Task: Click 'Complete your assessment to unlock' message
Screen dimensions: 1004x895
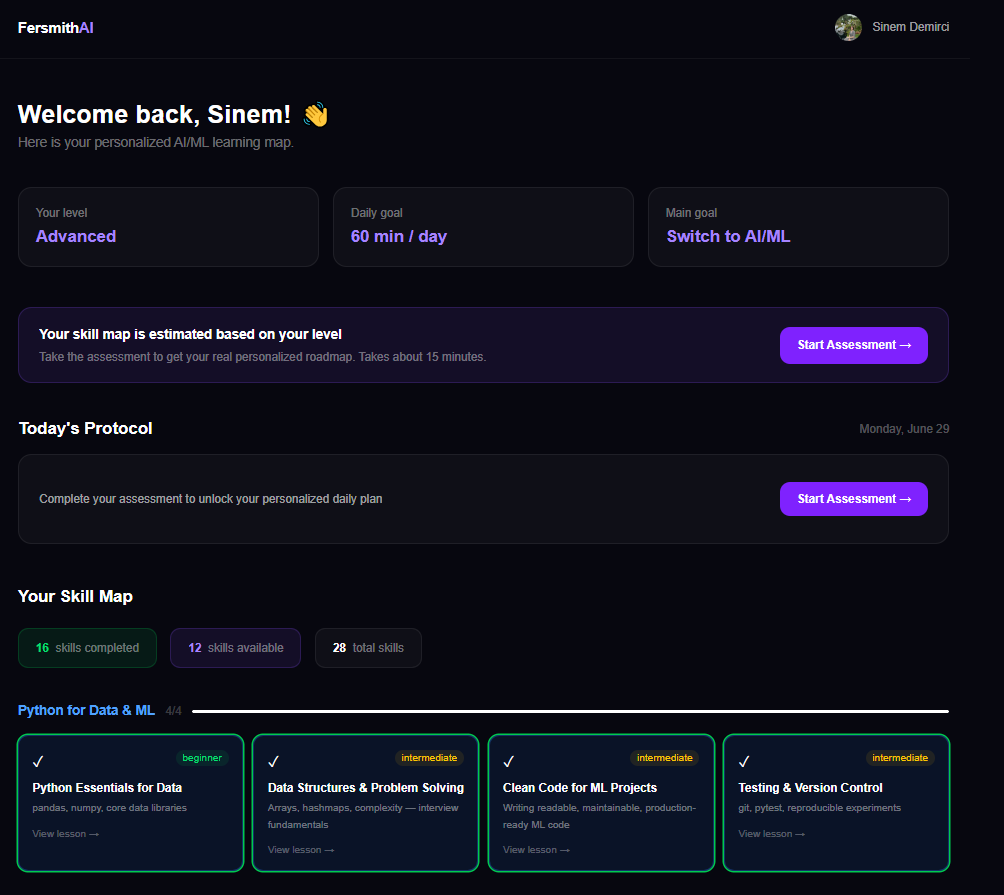Action: tap(211, 499)
